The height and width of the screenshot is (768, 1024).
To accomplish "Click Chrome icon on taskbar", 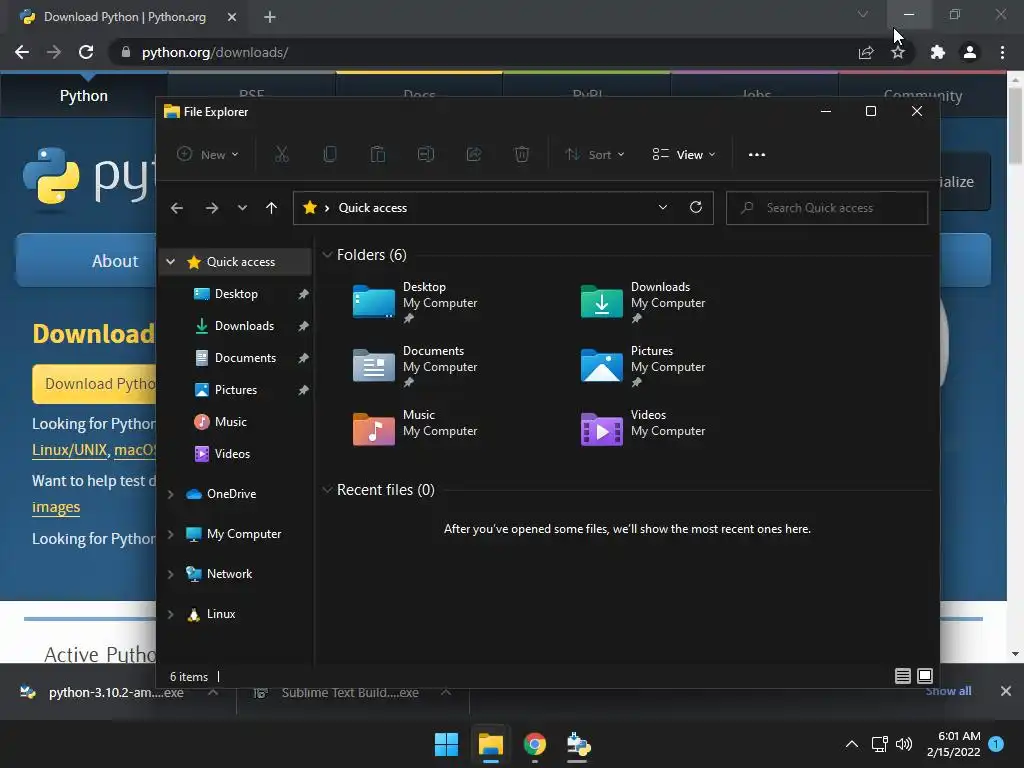I will point(535,744).
